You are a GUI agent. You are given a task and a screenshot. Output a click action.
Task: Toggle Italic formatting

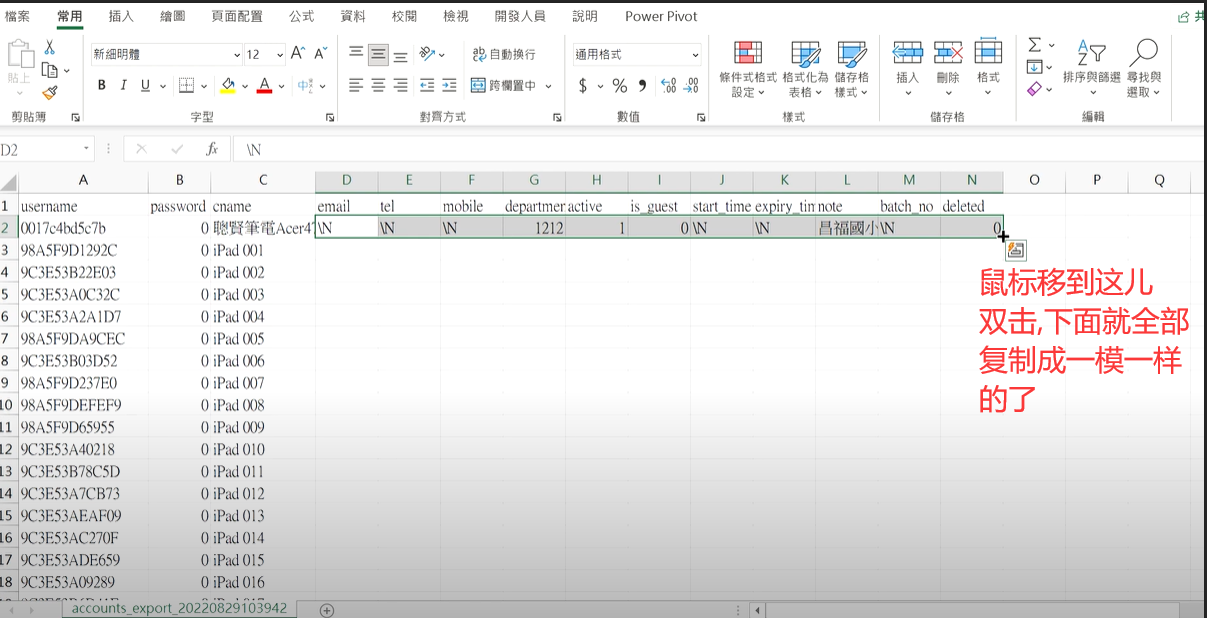[x=124, y=86]
